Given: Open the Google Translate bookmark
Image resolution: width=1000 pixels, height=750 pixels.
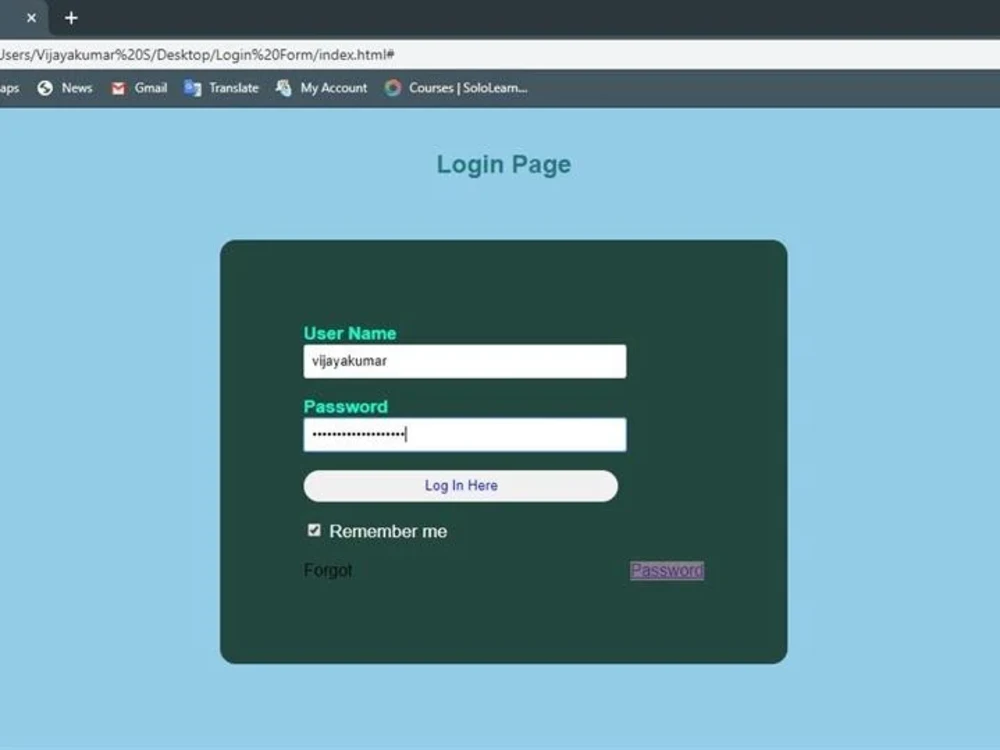Looking at the screenshot, I should [221, 88].
